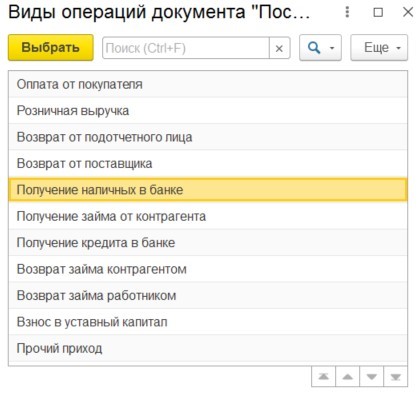
Task: Jump to the first list item arrow
Action: coord(323,377)
